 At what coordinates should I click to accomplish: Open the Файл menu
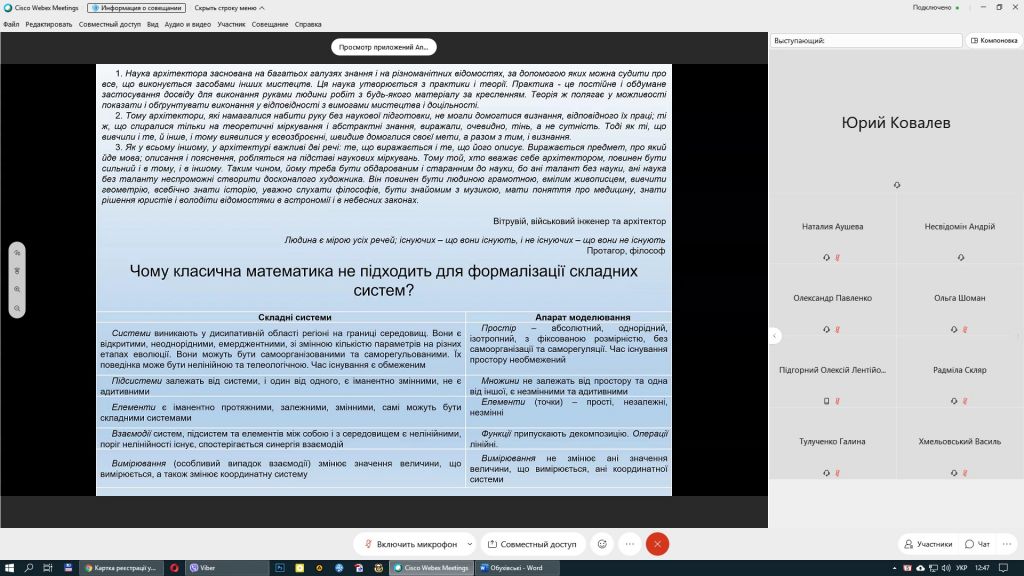click(11, 24)
